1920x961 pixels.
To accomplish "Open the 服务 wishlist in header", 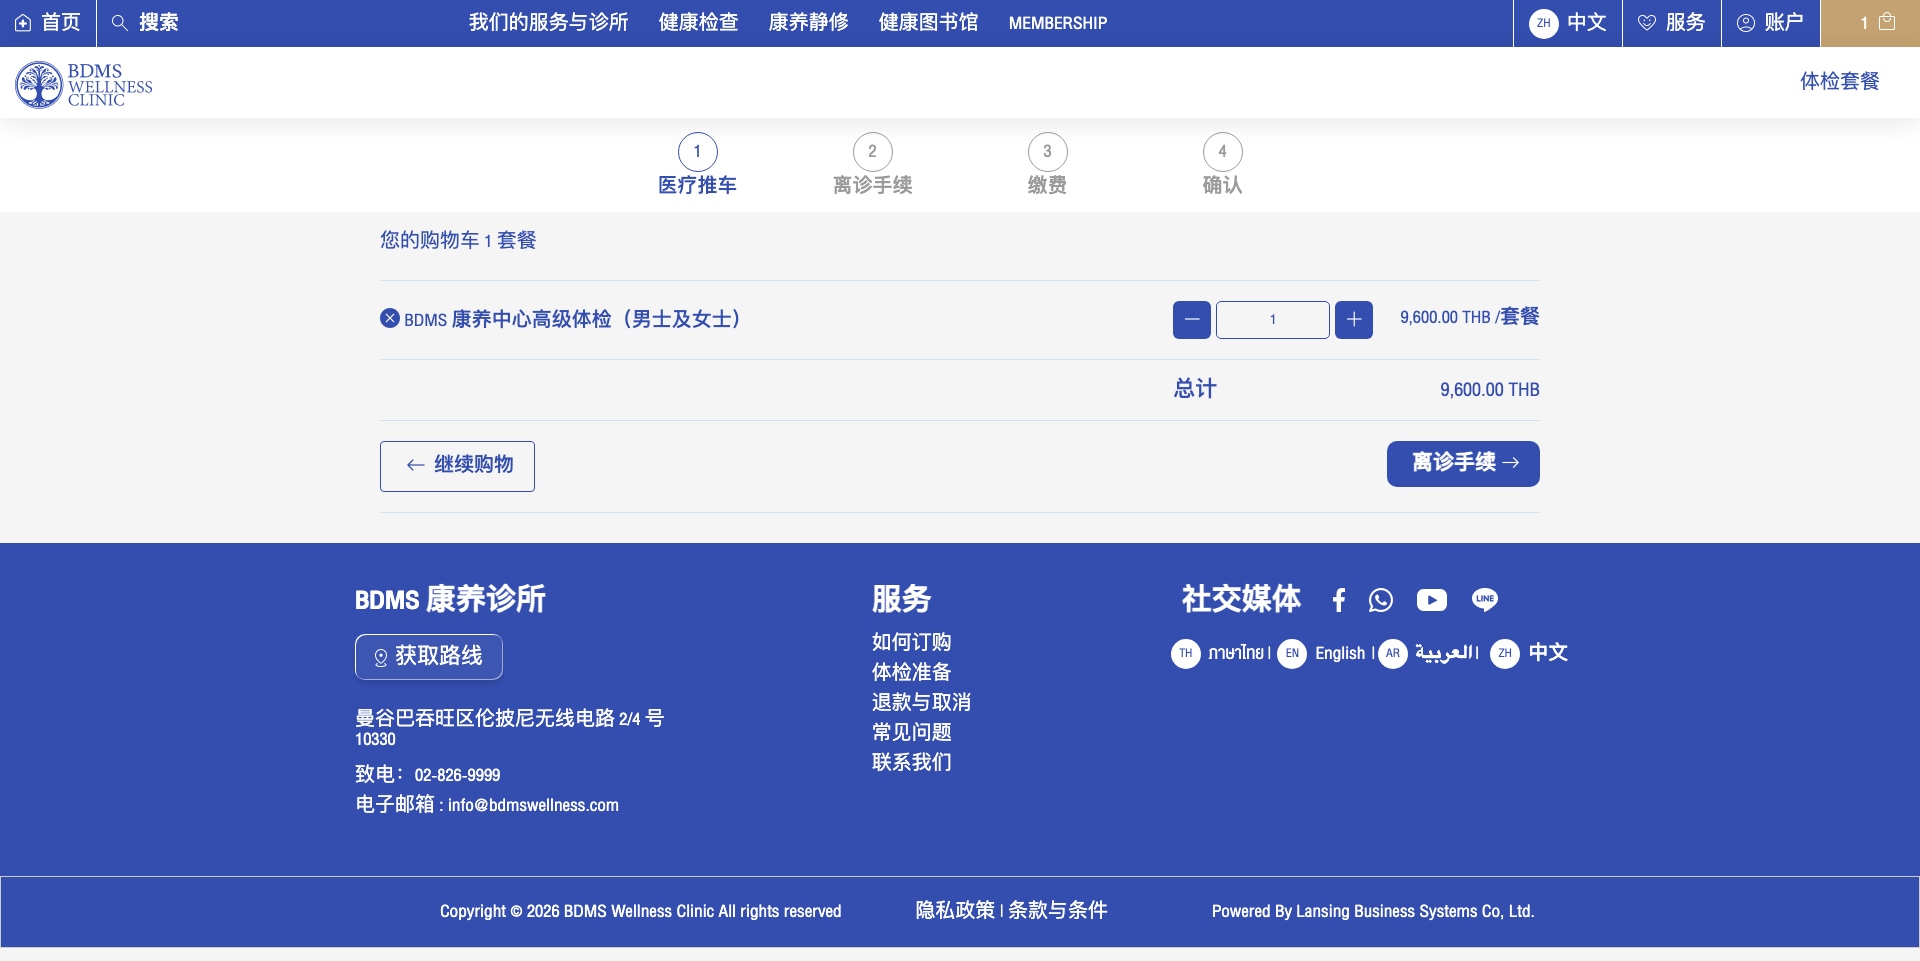I will (1671, 23).
